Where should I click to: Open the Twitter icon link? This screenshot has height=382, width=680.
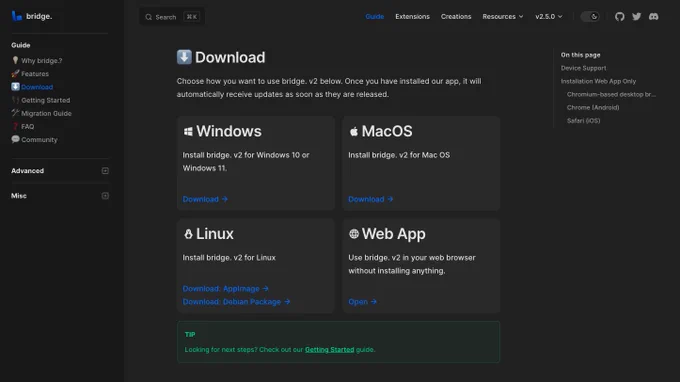pyautogui.click(x=636, y=16)
